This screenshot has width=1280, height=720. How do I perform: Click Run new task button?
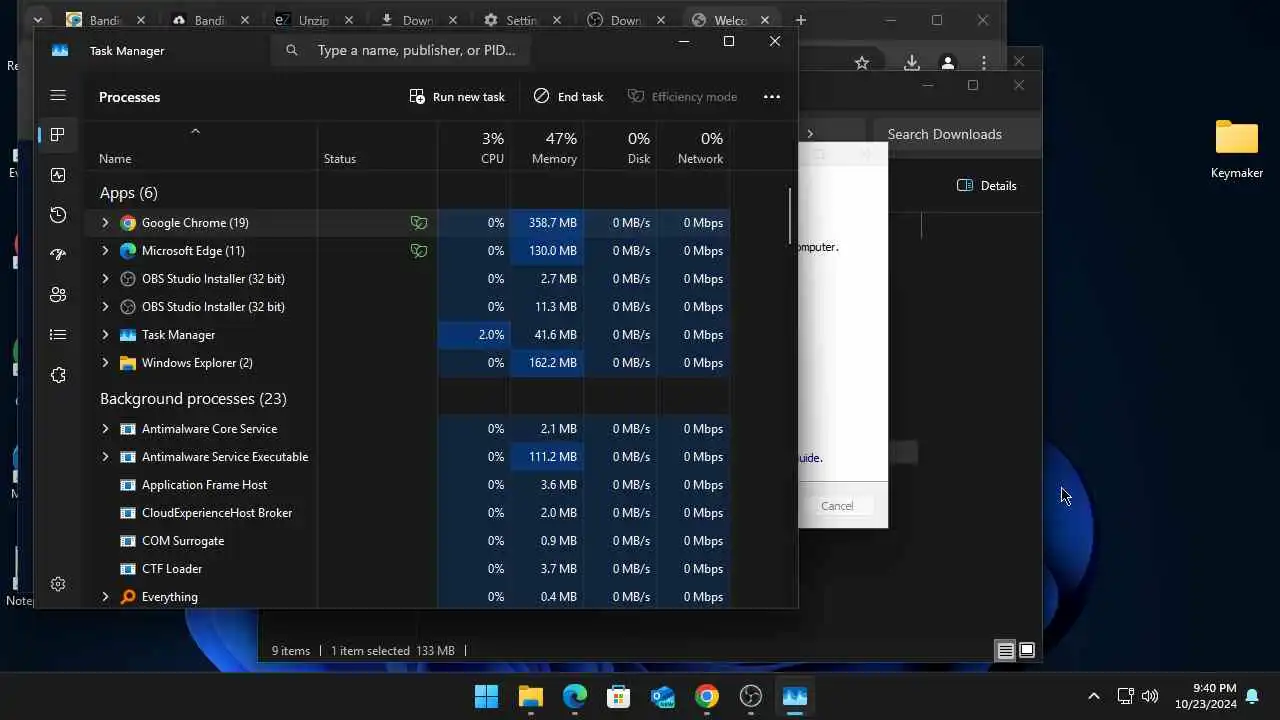[457, 97]
